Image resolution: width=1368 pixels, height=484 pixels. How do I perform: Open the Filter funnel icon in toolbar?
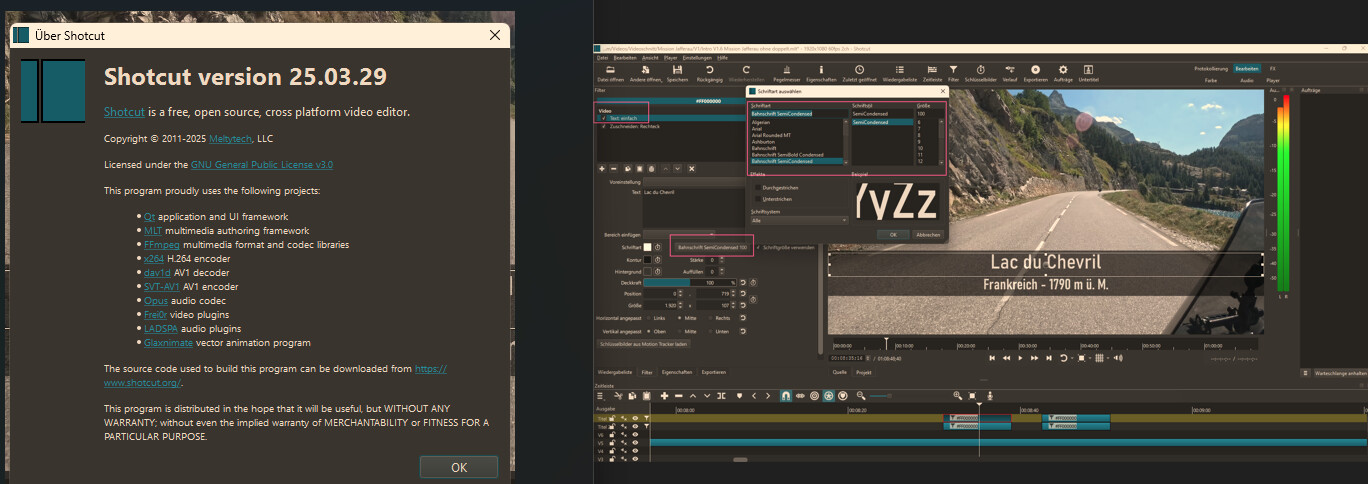953,71
